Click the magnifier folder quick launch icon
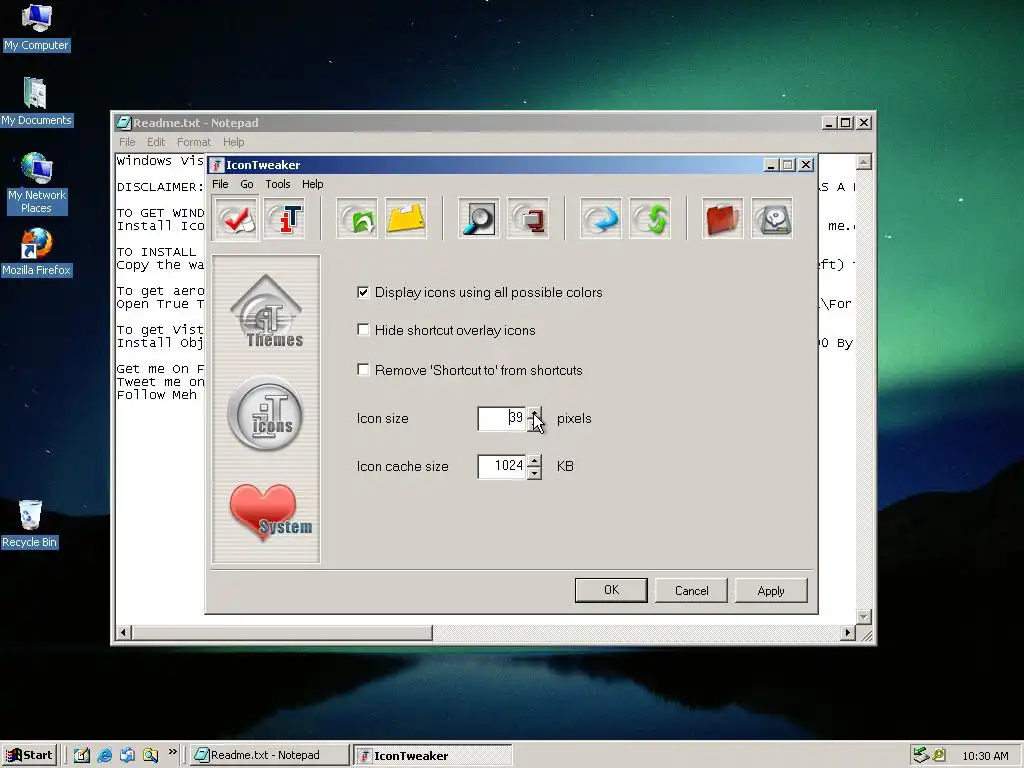The width and height of the screenshot is (1024, 768). [150, 755]
